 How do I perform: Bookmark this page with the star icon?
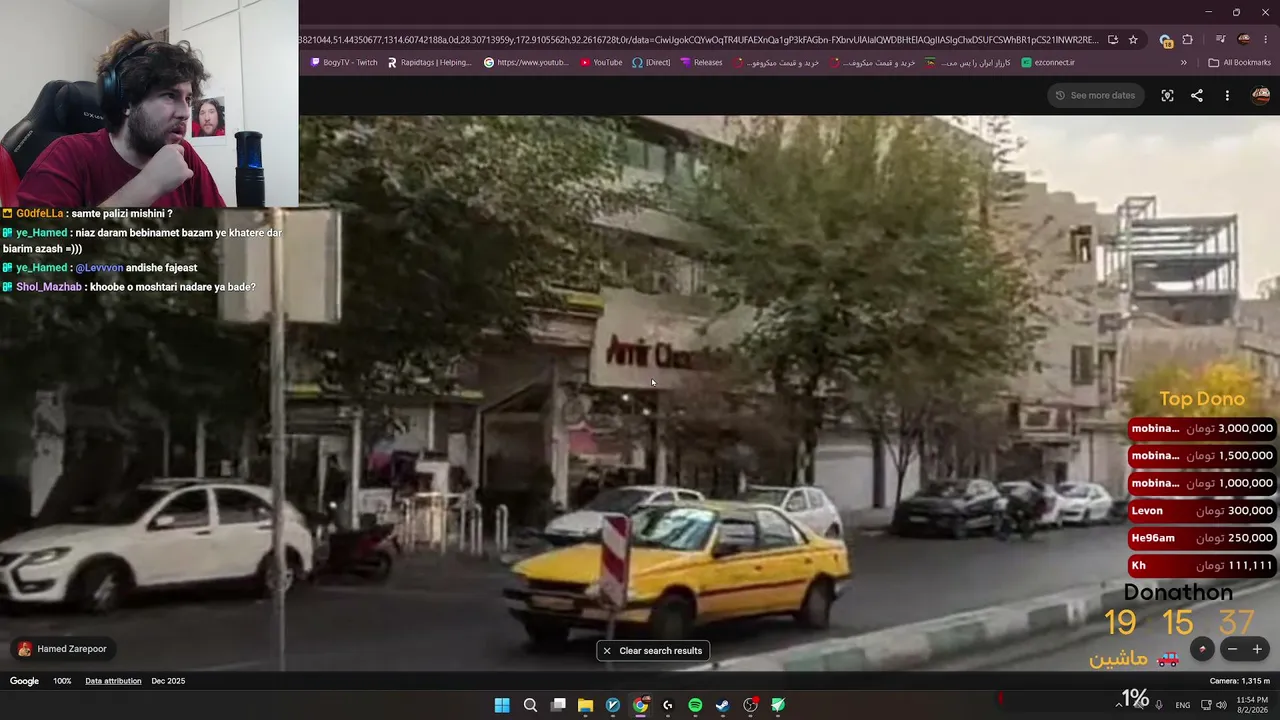pyautogui.click(x=1133, y=40)
